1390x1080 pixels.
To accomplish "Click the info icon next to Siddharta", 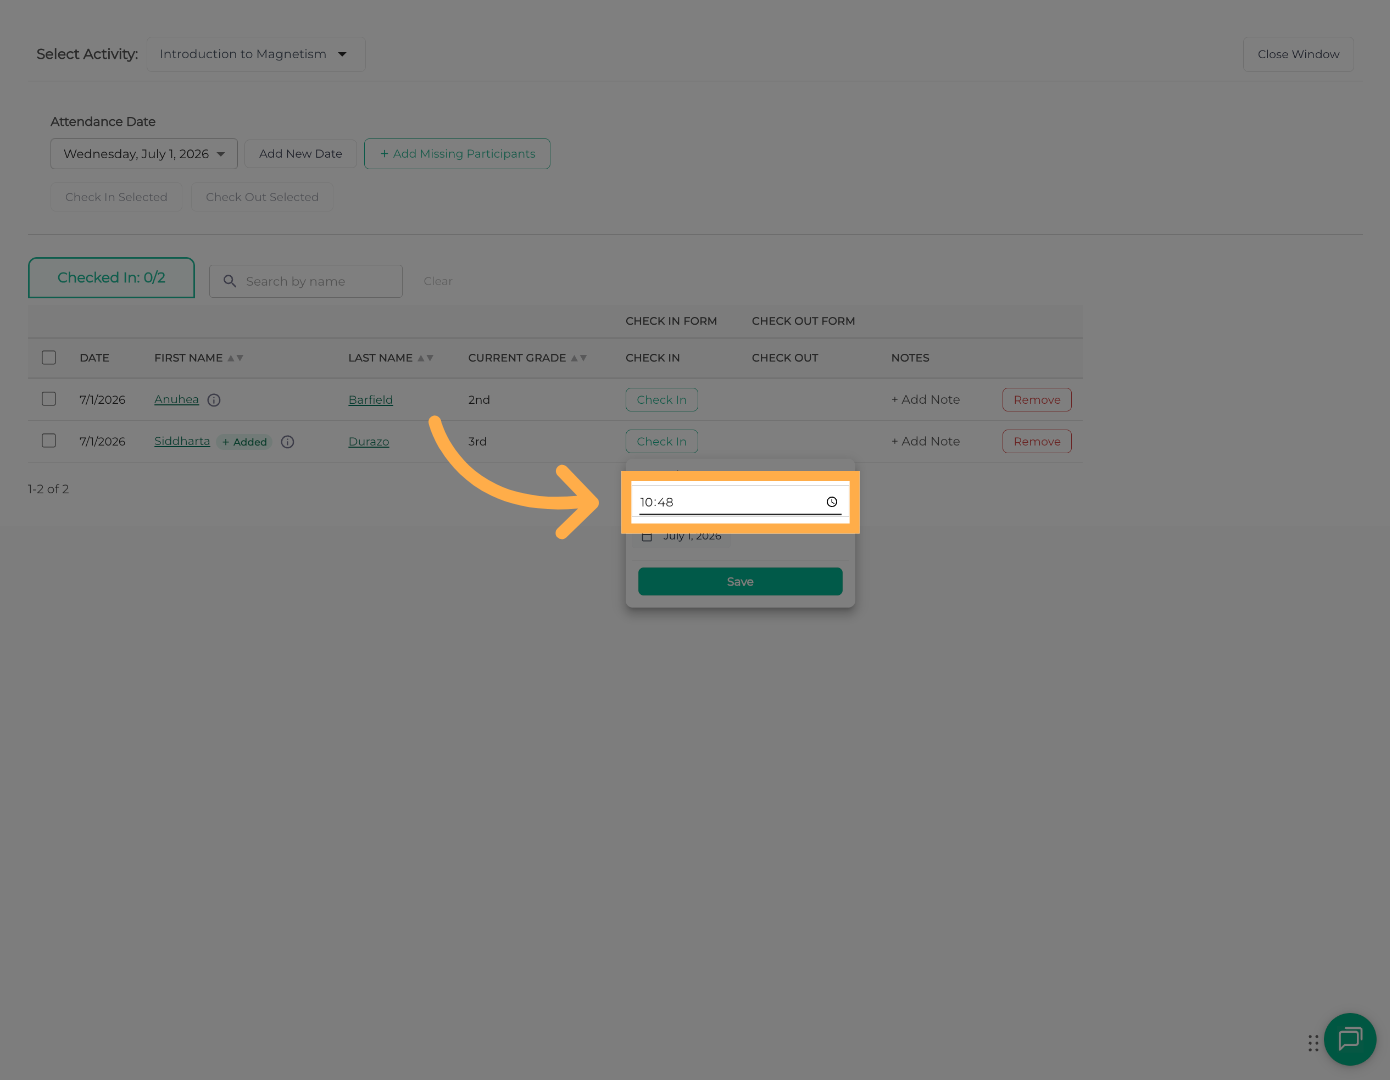I will 288,442.
